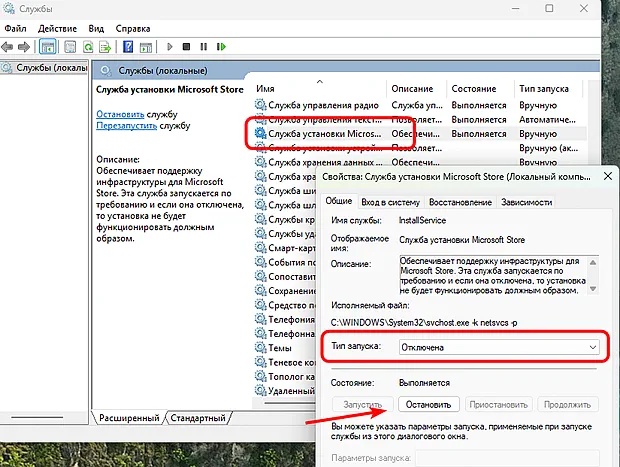Select the Служба хранения данных row

tap(419, 162)
